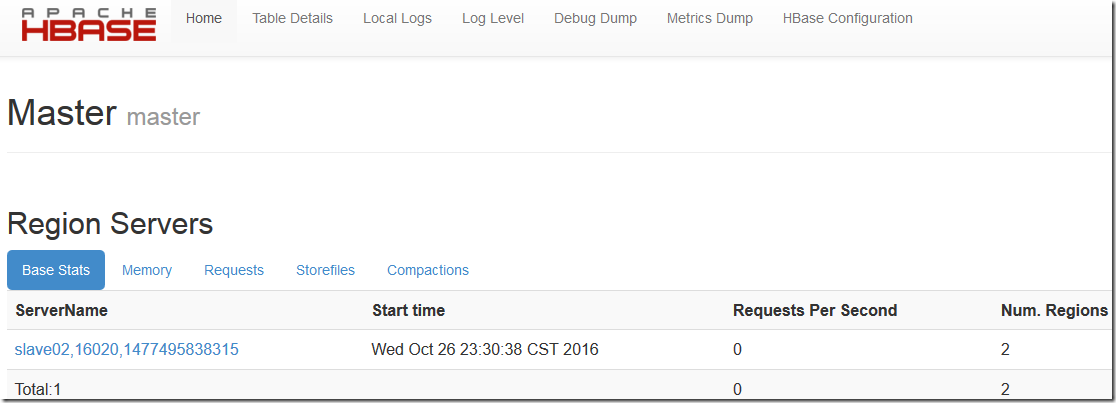1116x403 pixels.
Task: Open HBase Configuration page
Action: [x=848, y=19]
